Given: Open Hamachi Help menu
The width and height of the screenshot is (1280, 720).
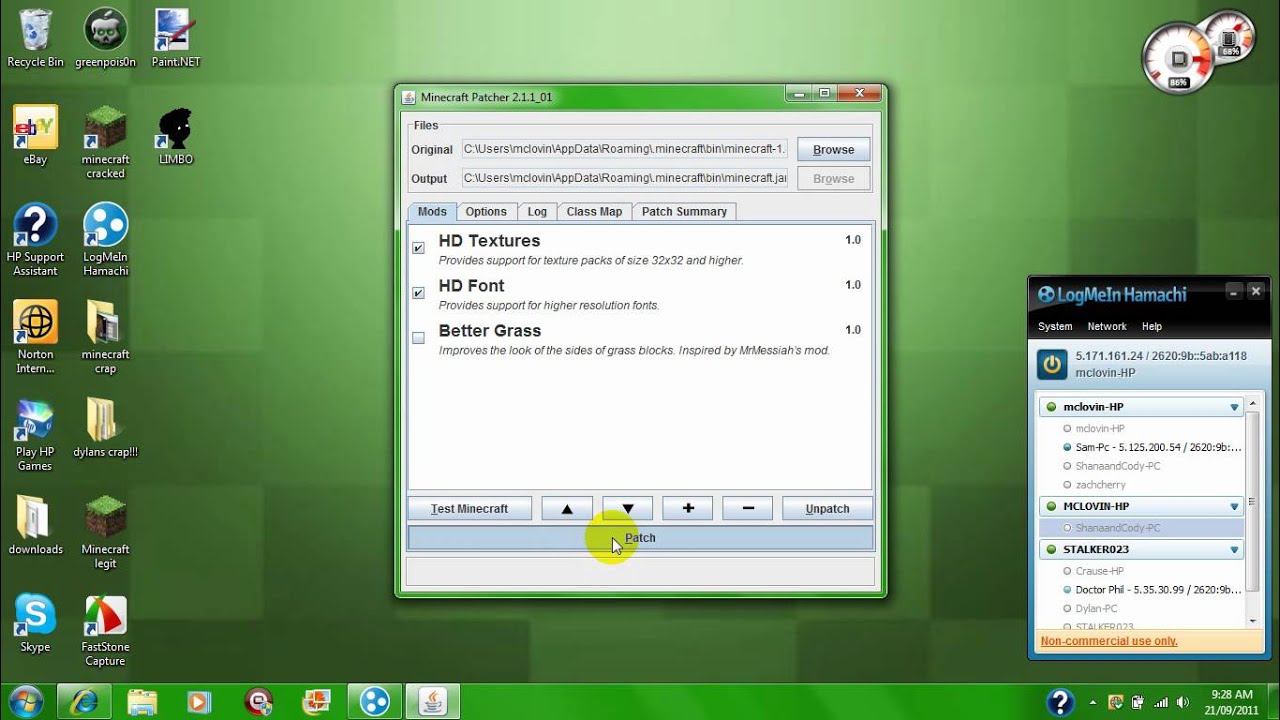Looking at the screenshot, I should (x=1152, y=326).
